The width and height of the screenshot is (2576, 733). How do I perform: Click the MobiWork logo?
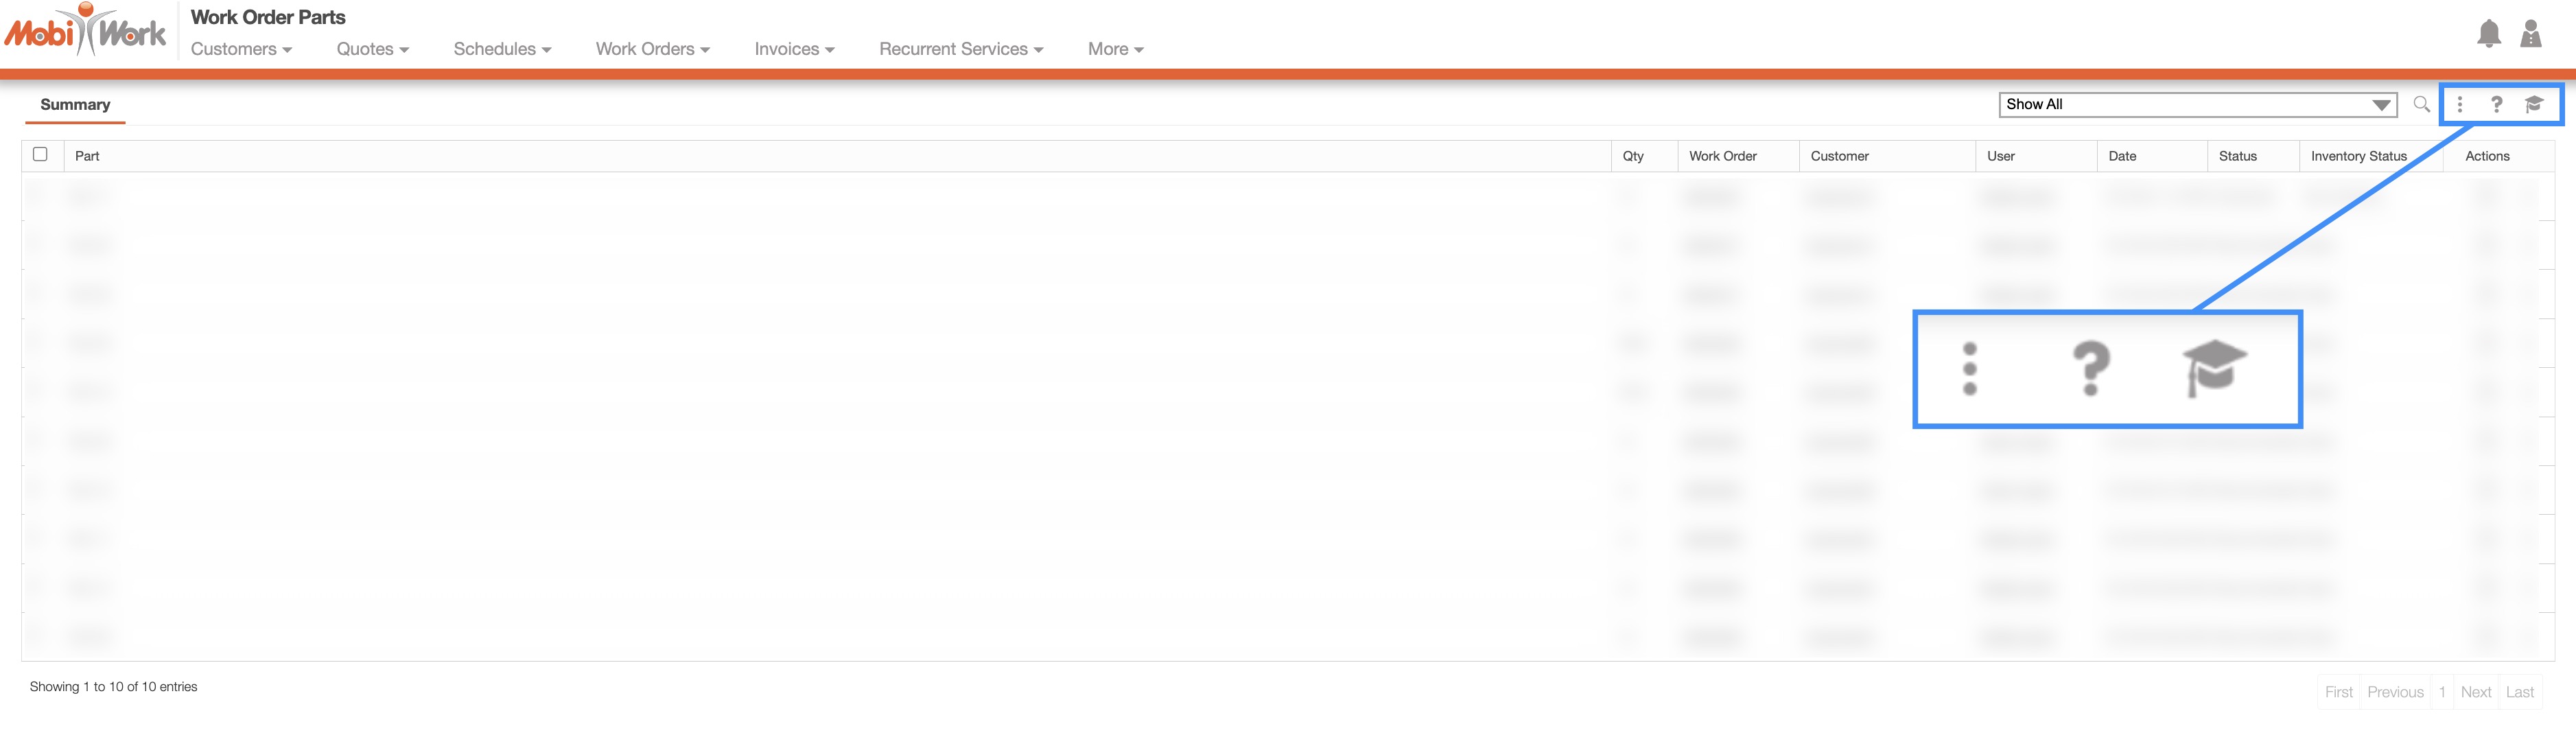pyautogui.click(x=86, y=31)
